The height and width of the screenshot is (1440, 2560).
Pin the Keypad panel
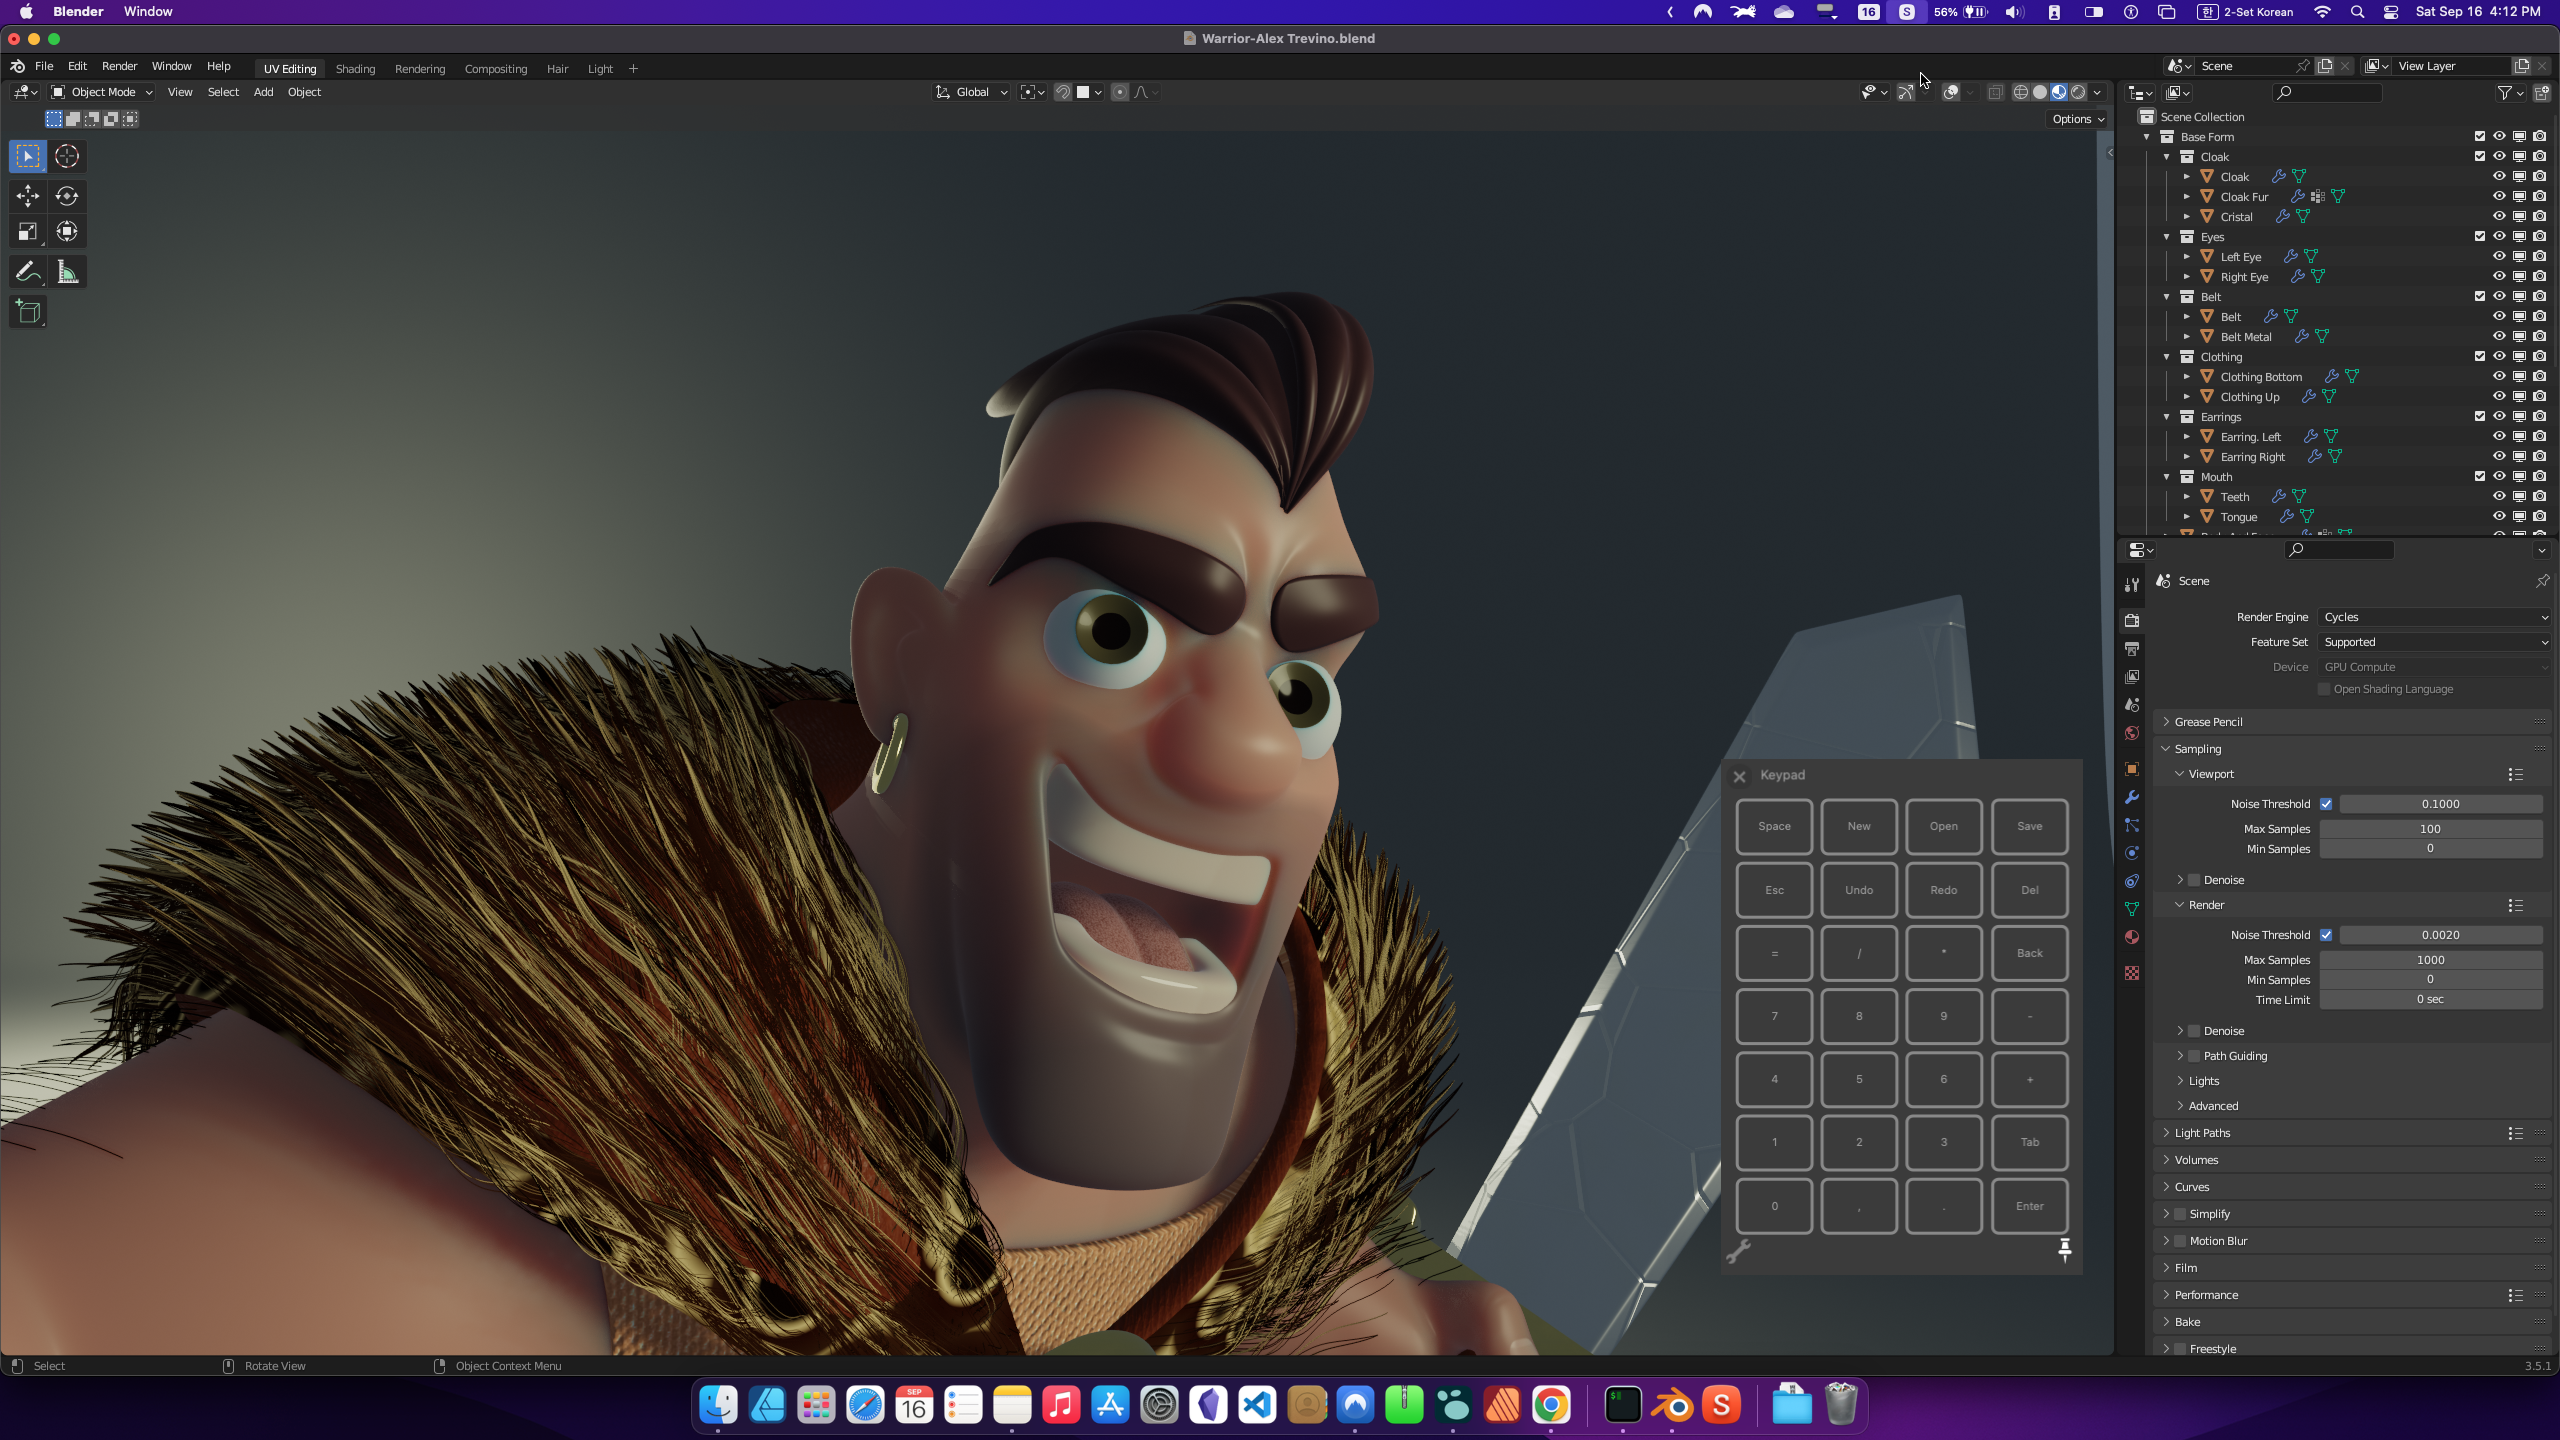coord(2064,1250)
